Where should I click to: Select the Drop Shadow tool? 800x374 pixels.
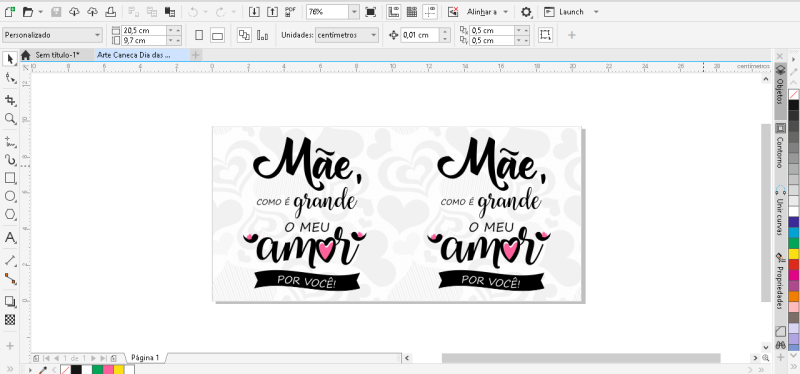click(10, 301)
